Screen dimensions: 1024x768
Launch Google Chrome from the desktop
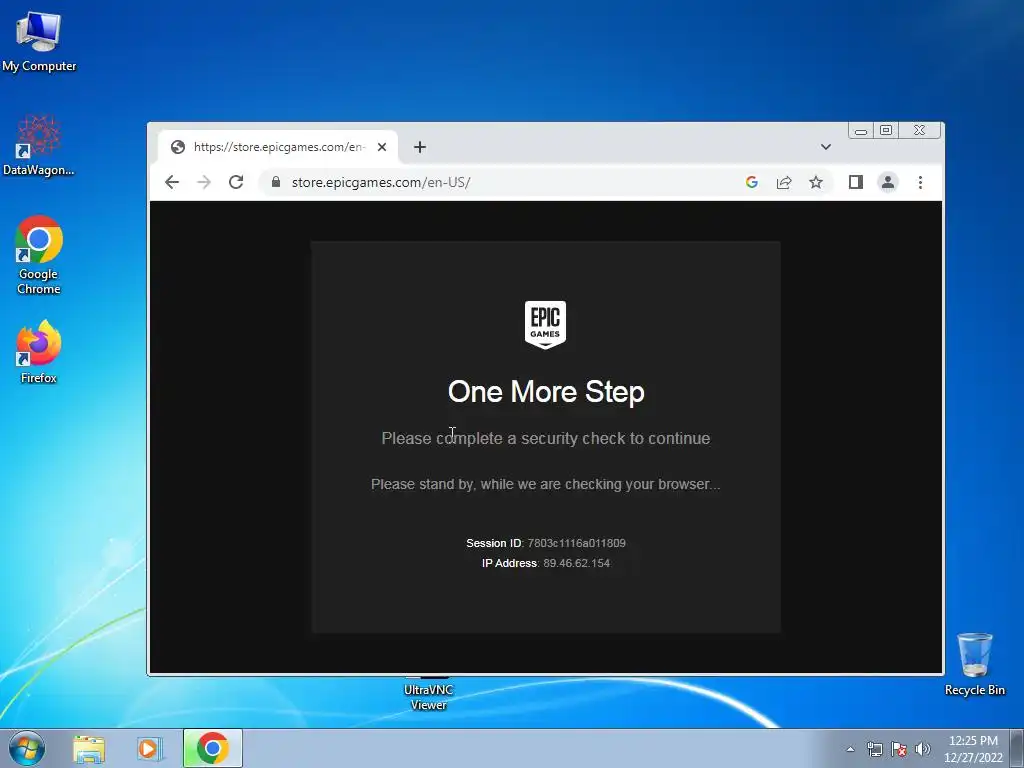pyautogui.click(x=39, y=255)
